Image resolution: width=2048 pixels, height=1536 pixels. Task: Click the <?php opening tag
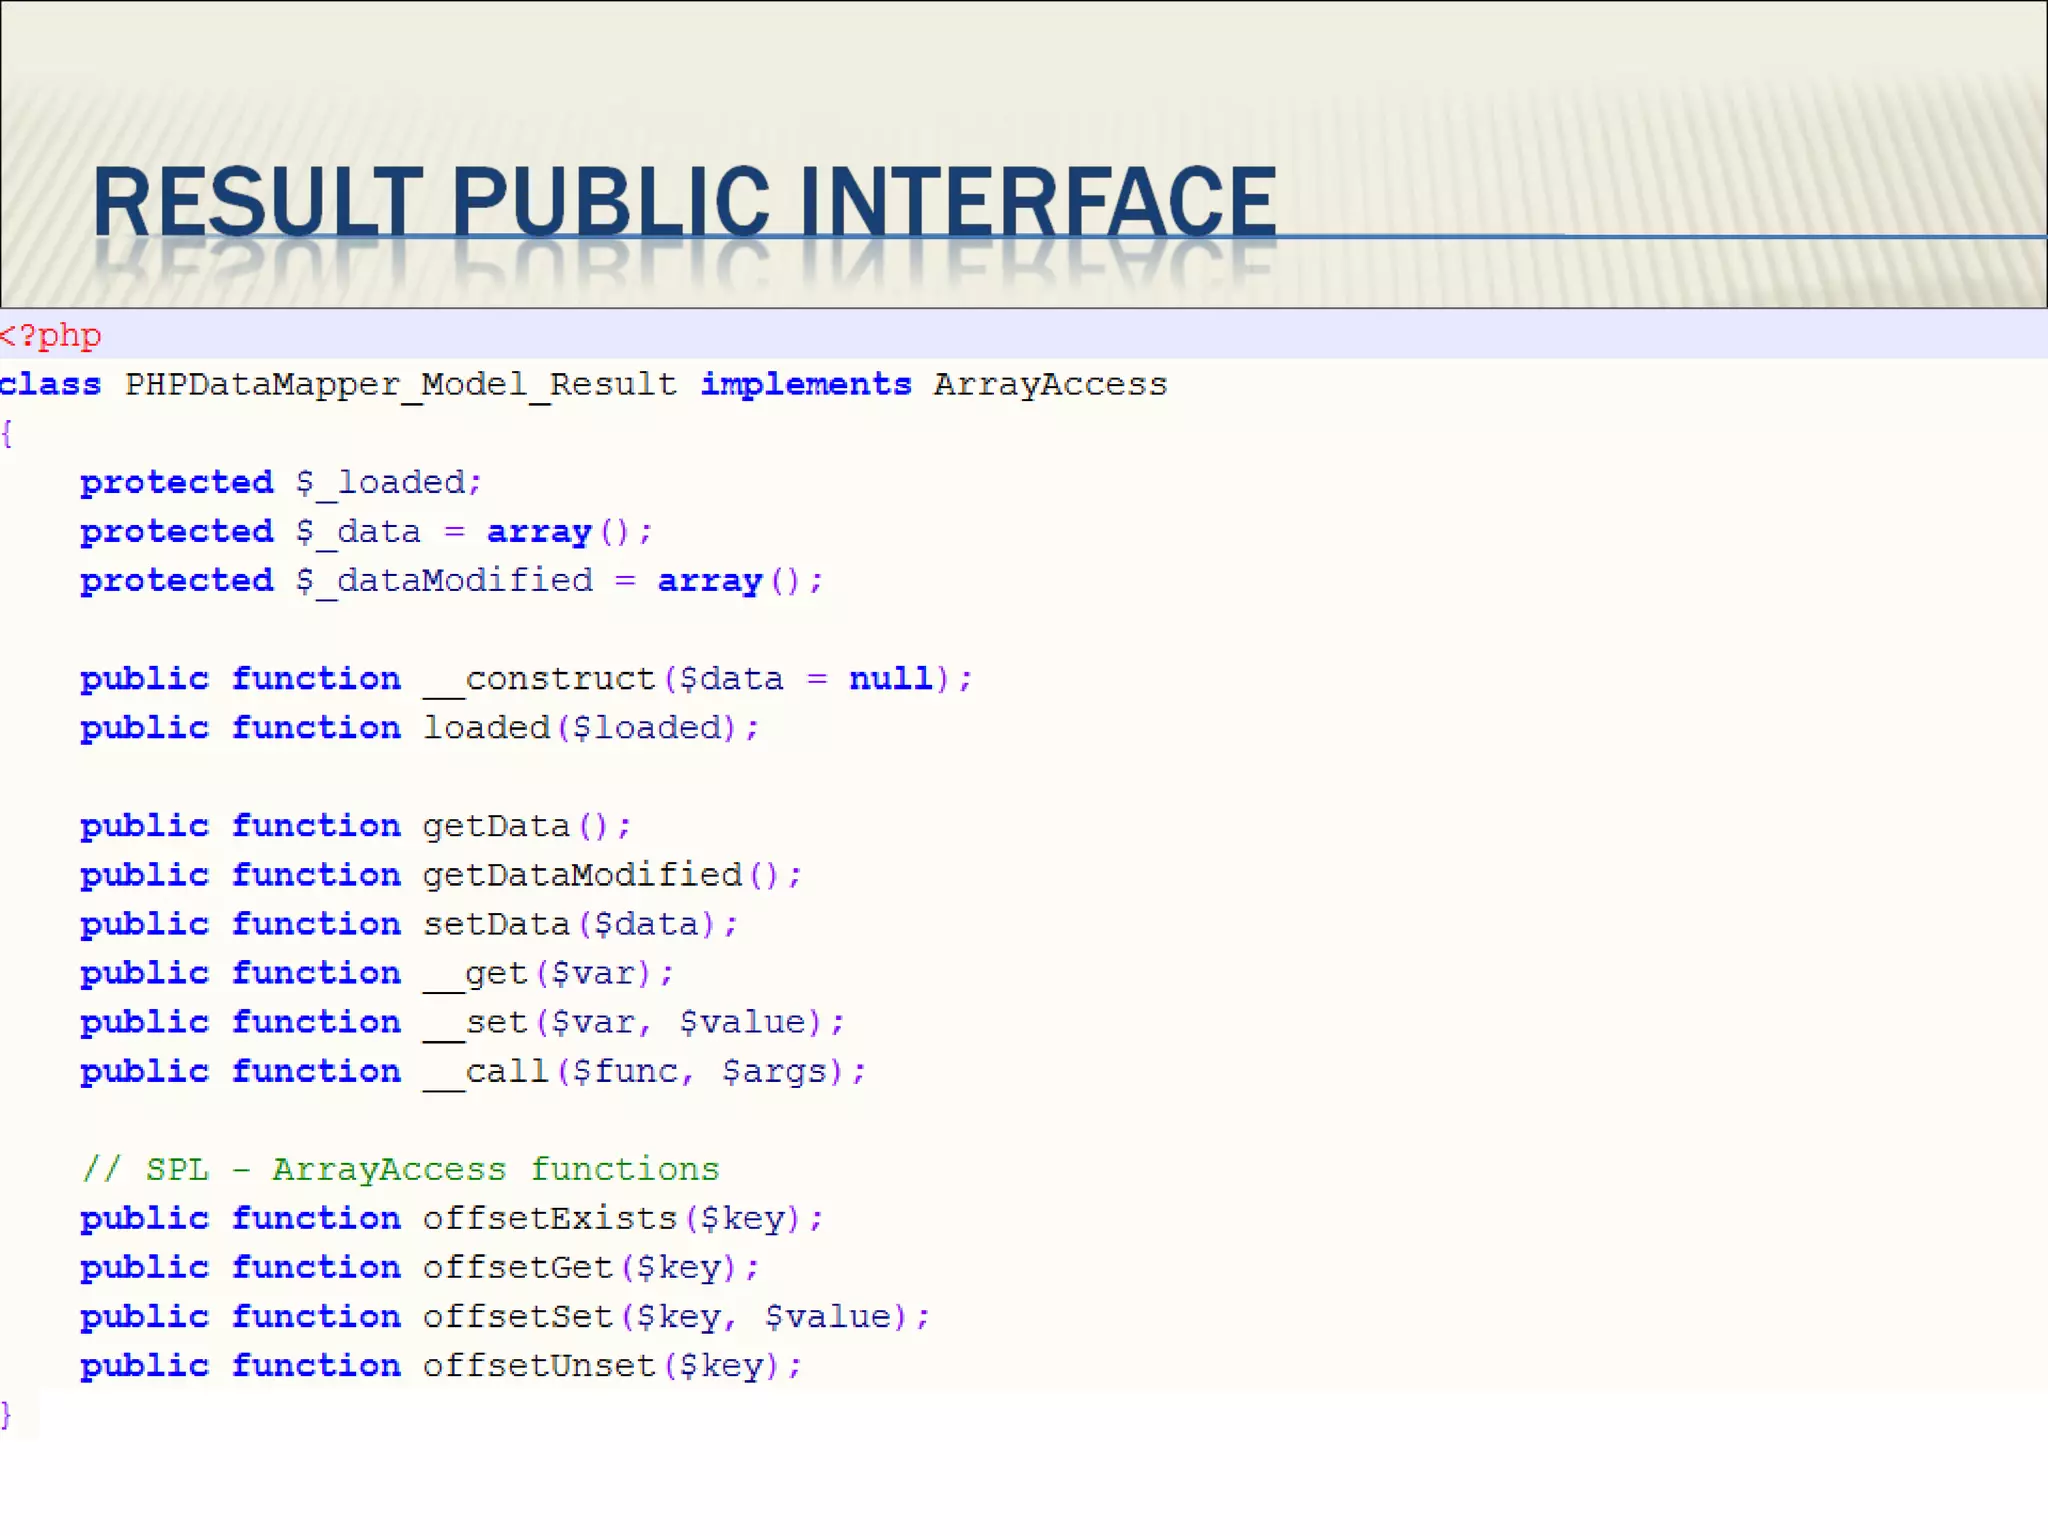tap(51, 335)
